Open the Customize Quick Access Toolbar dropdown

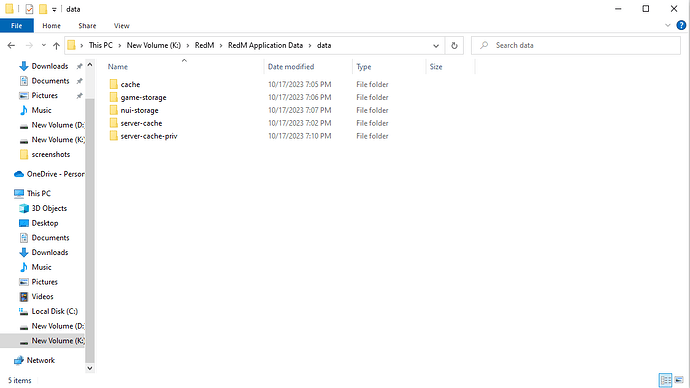[x=54, y=9]
